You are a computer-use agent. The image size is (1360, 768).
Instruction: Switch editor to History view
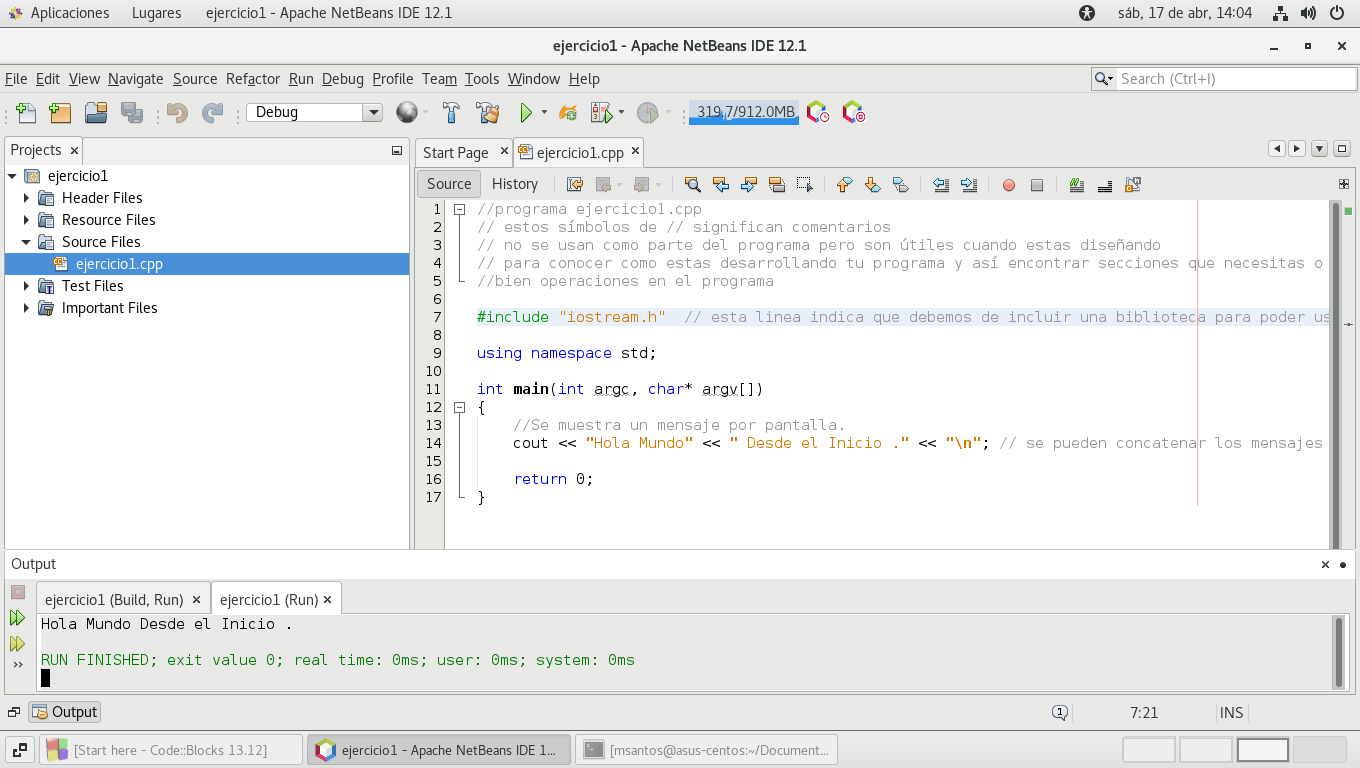[x=515, y=184]
